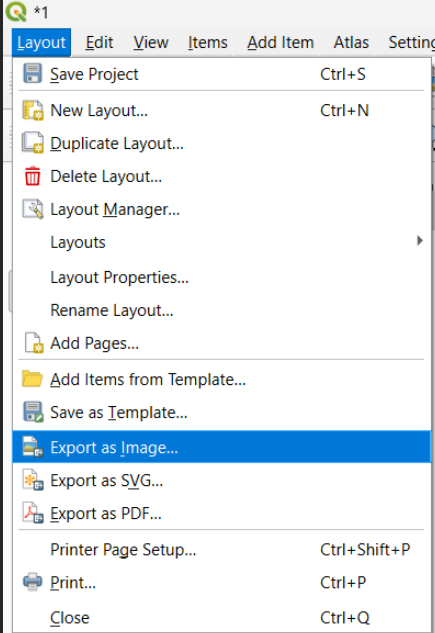This screenshot has height=633, width=435.
Task: Click the Export as PDF icon
Action: pos(33,513)
